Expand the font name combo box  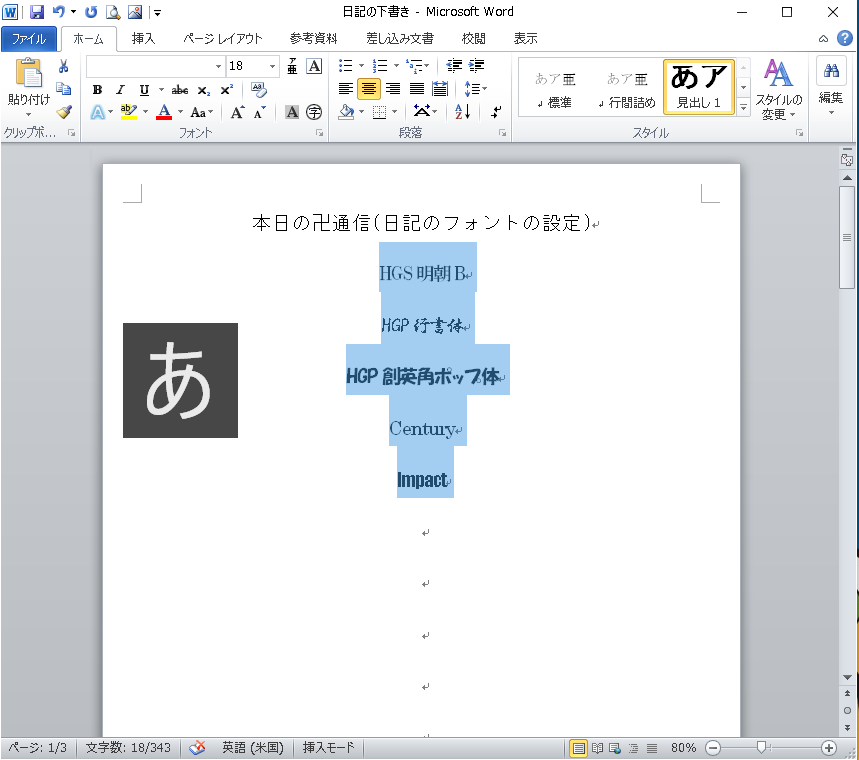[x=218, y=66]
